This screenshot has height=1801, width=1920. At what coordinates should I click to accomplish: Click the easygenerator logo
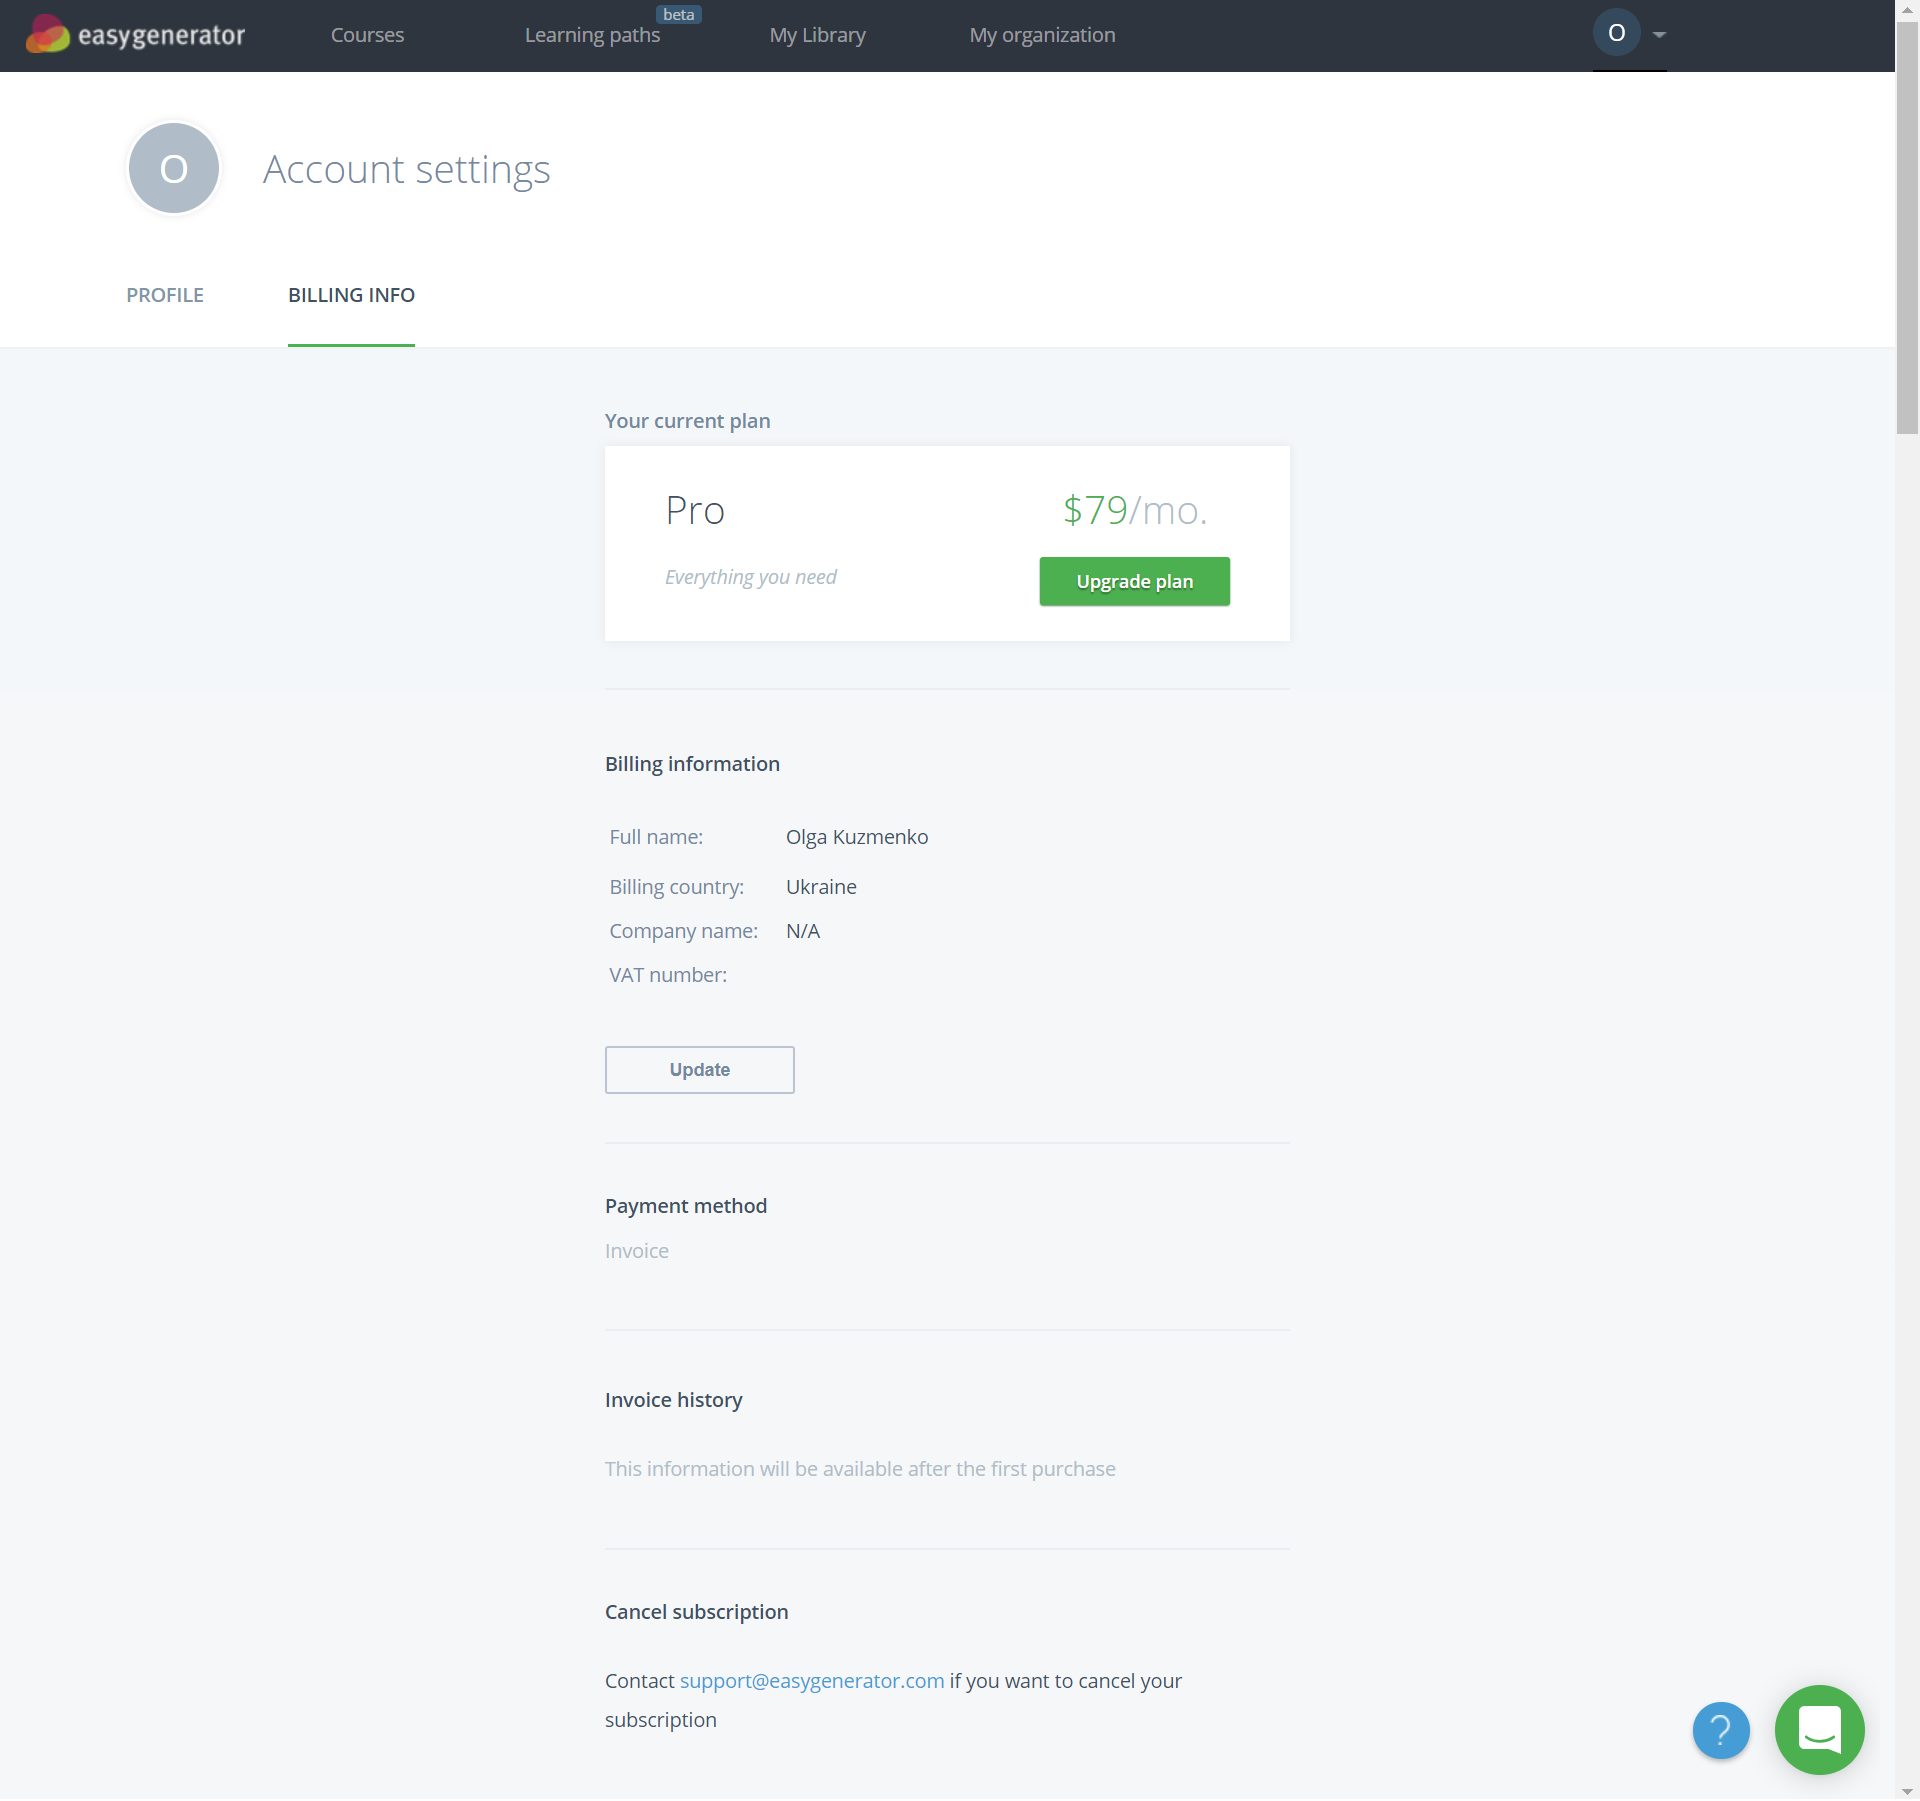pos(135,34)
